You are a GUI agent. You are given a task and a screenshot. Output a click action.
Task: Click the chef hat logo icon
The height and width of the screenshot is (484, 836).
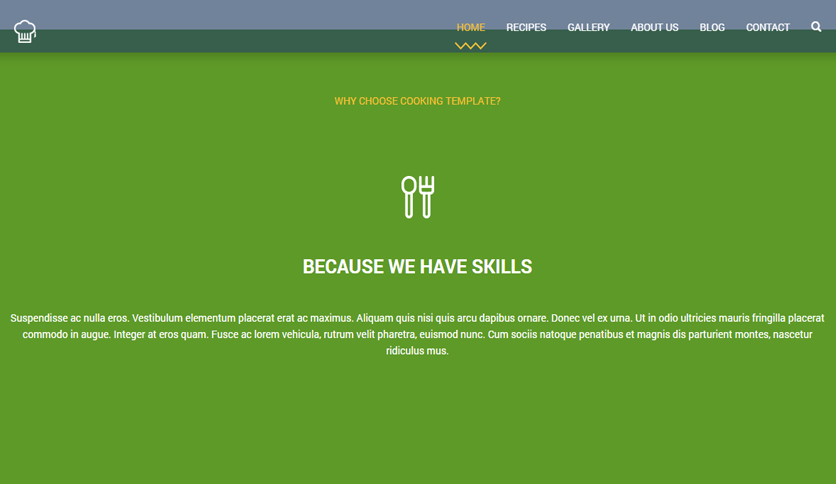click(x=25, y=31)
